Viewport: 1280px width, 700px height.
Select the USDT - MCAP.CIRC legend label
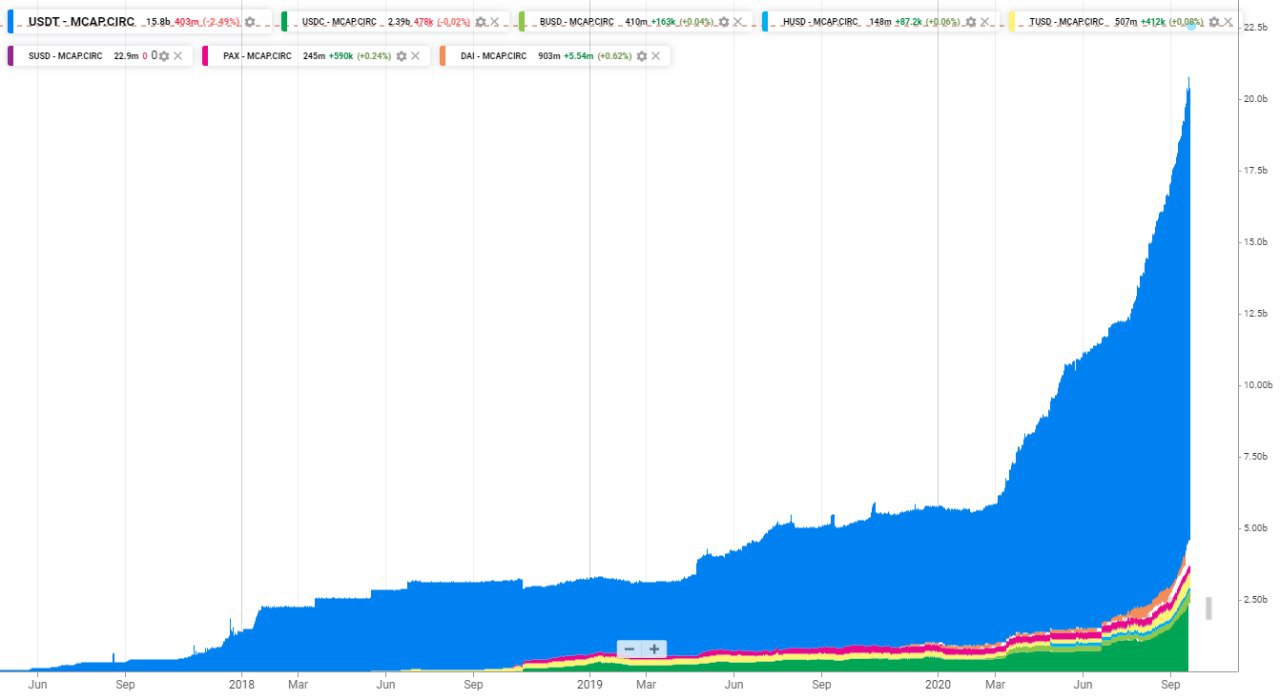(82, 22)
